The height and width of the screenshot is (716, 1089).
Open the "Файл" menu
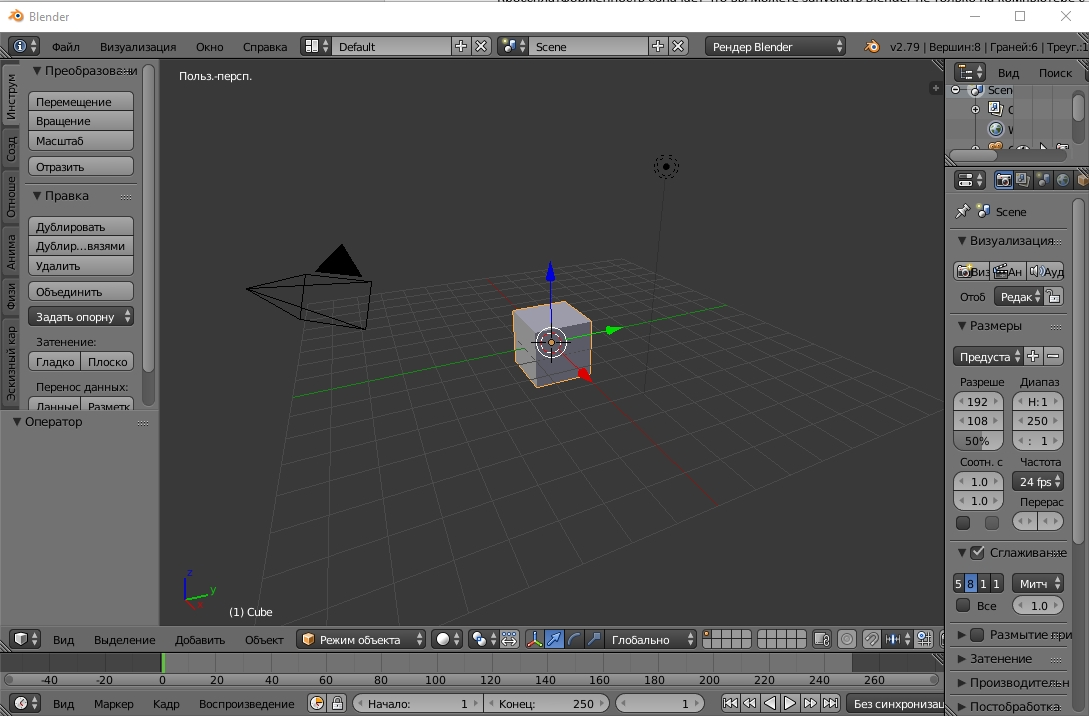(65, 47)
